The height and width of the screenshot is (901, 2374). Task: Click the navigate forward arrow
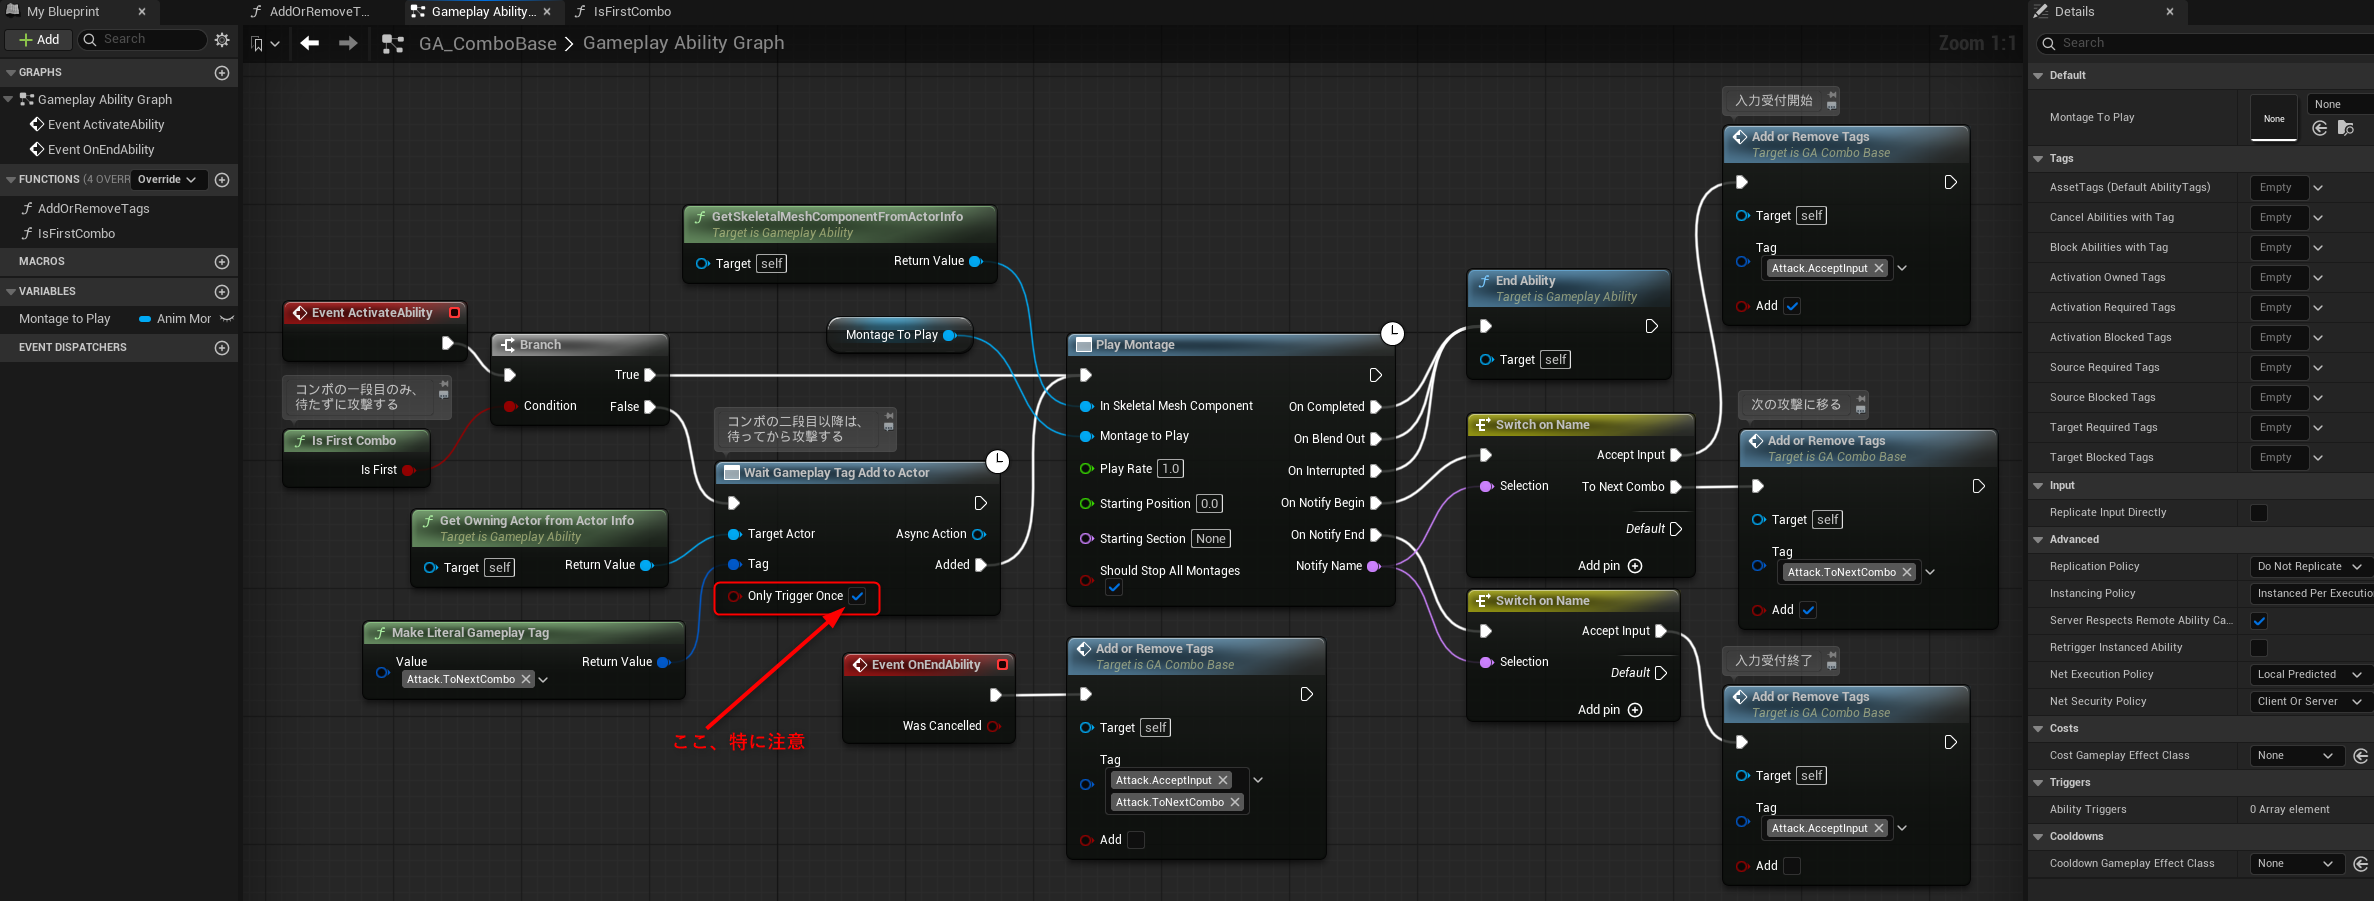[x=348, y=43]
